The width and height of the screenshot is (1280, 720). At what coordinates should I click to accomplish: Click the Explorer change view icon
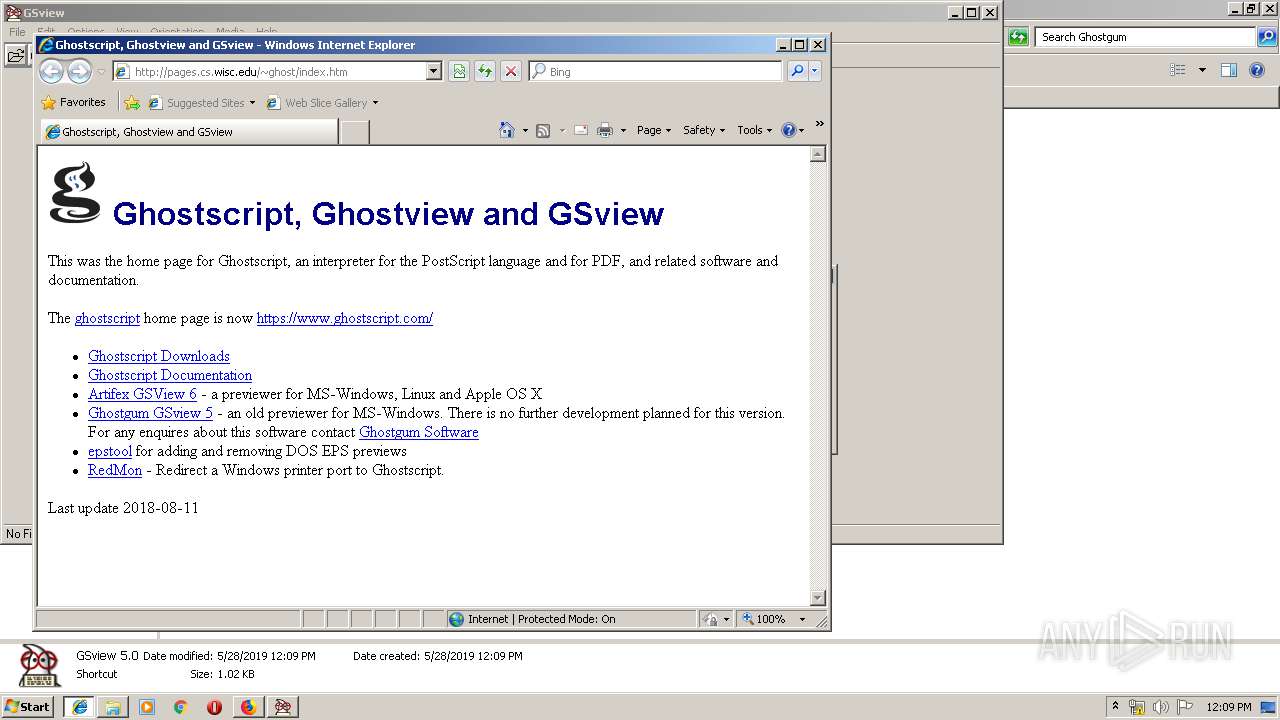[1178, 70]
